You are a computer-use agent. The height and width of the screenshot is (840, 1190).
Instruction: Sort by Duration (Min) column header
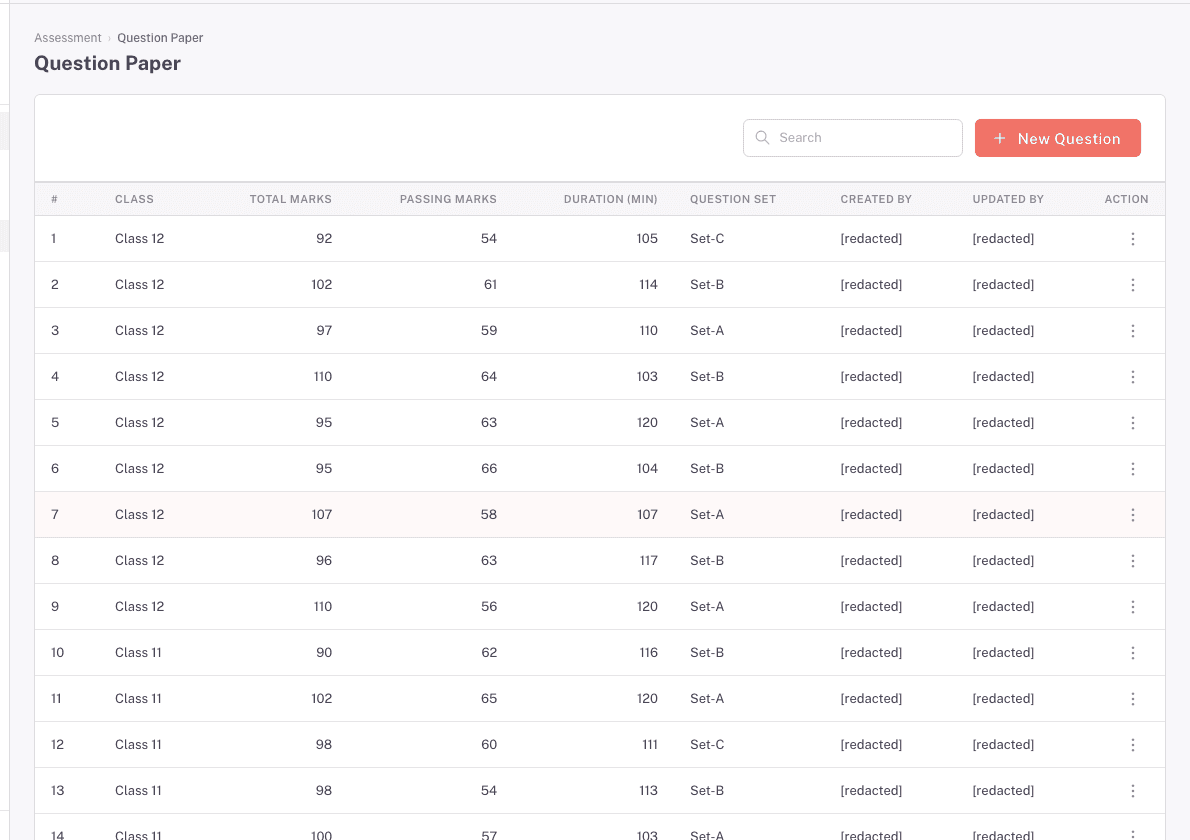point(610,199)
